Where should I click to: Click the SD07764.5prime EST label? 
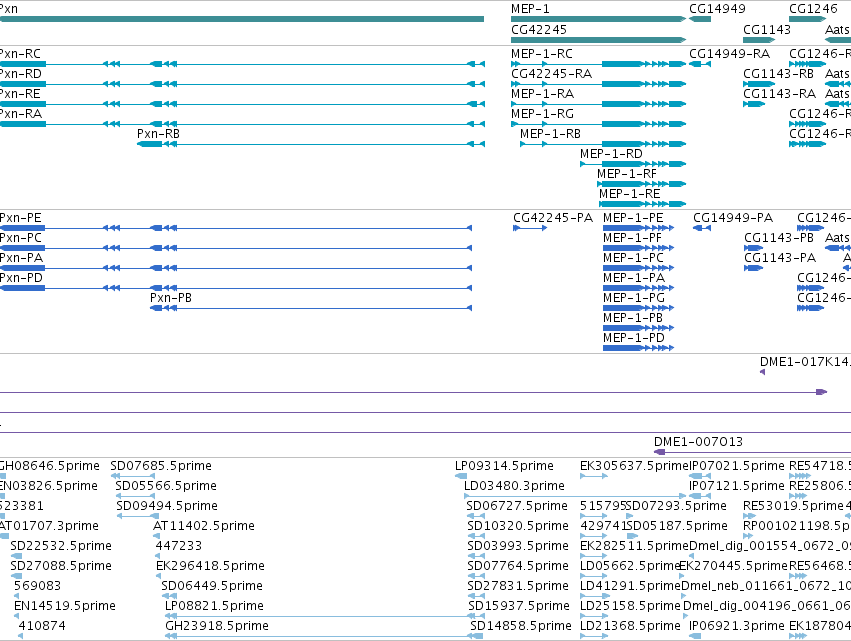coord(518,566)
